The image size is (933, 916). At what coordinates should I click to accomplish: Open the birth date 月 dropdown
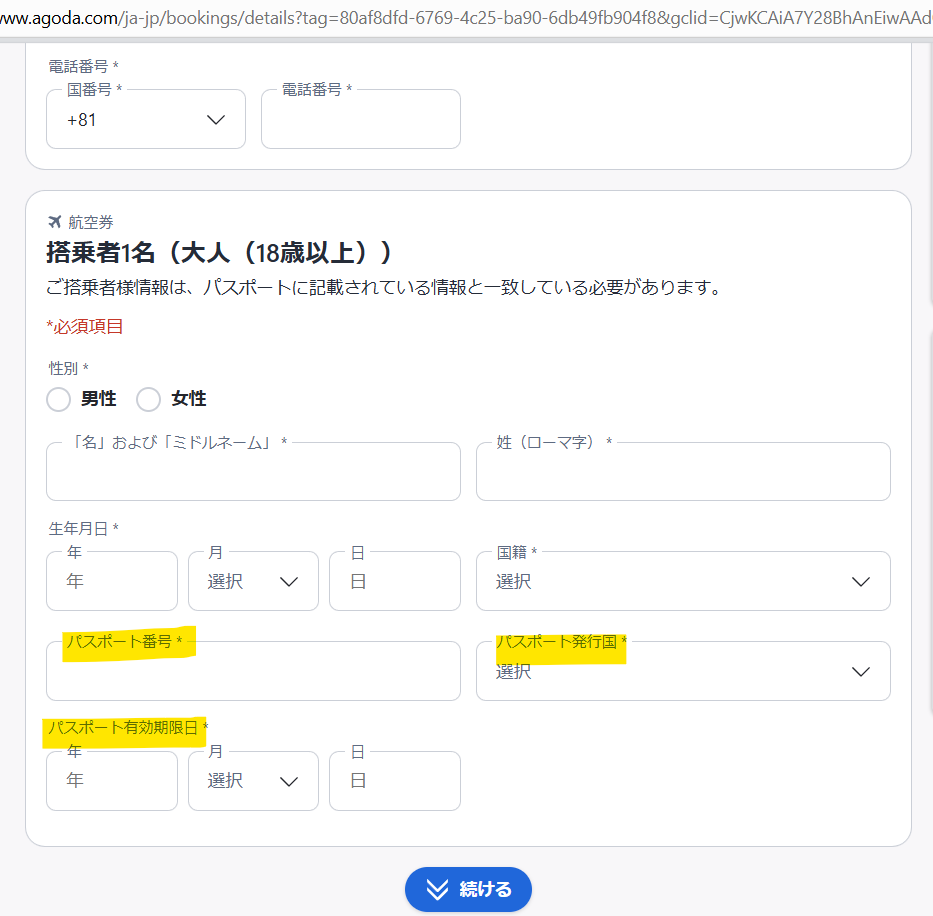point(253,581)
